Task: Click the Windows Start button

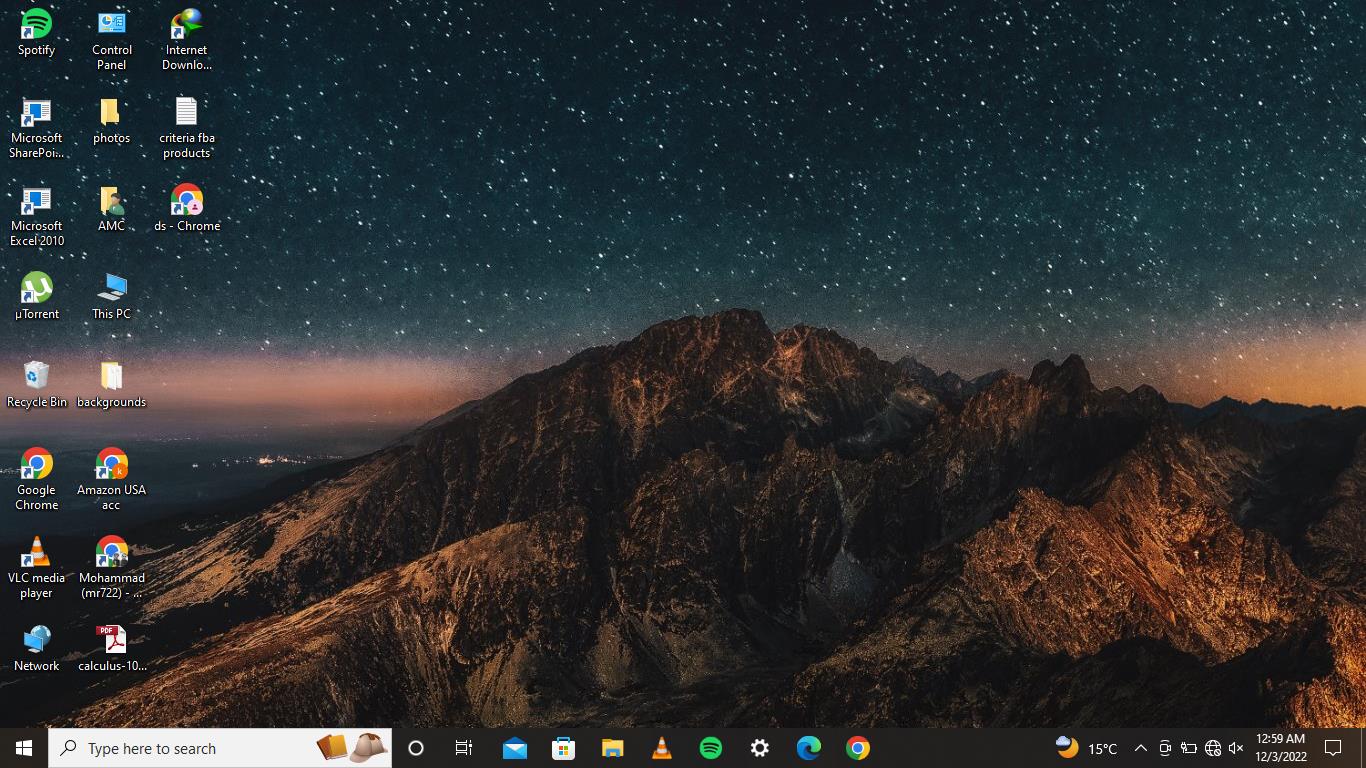Action: [24, 748]
